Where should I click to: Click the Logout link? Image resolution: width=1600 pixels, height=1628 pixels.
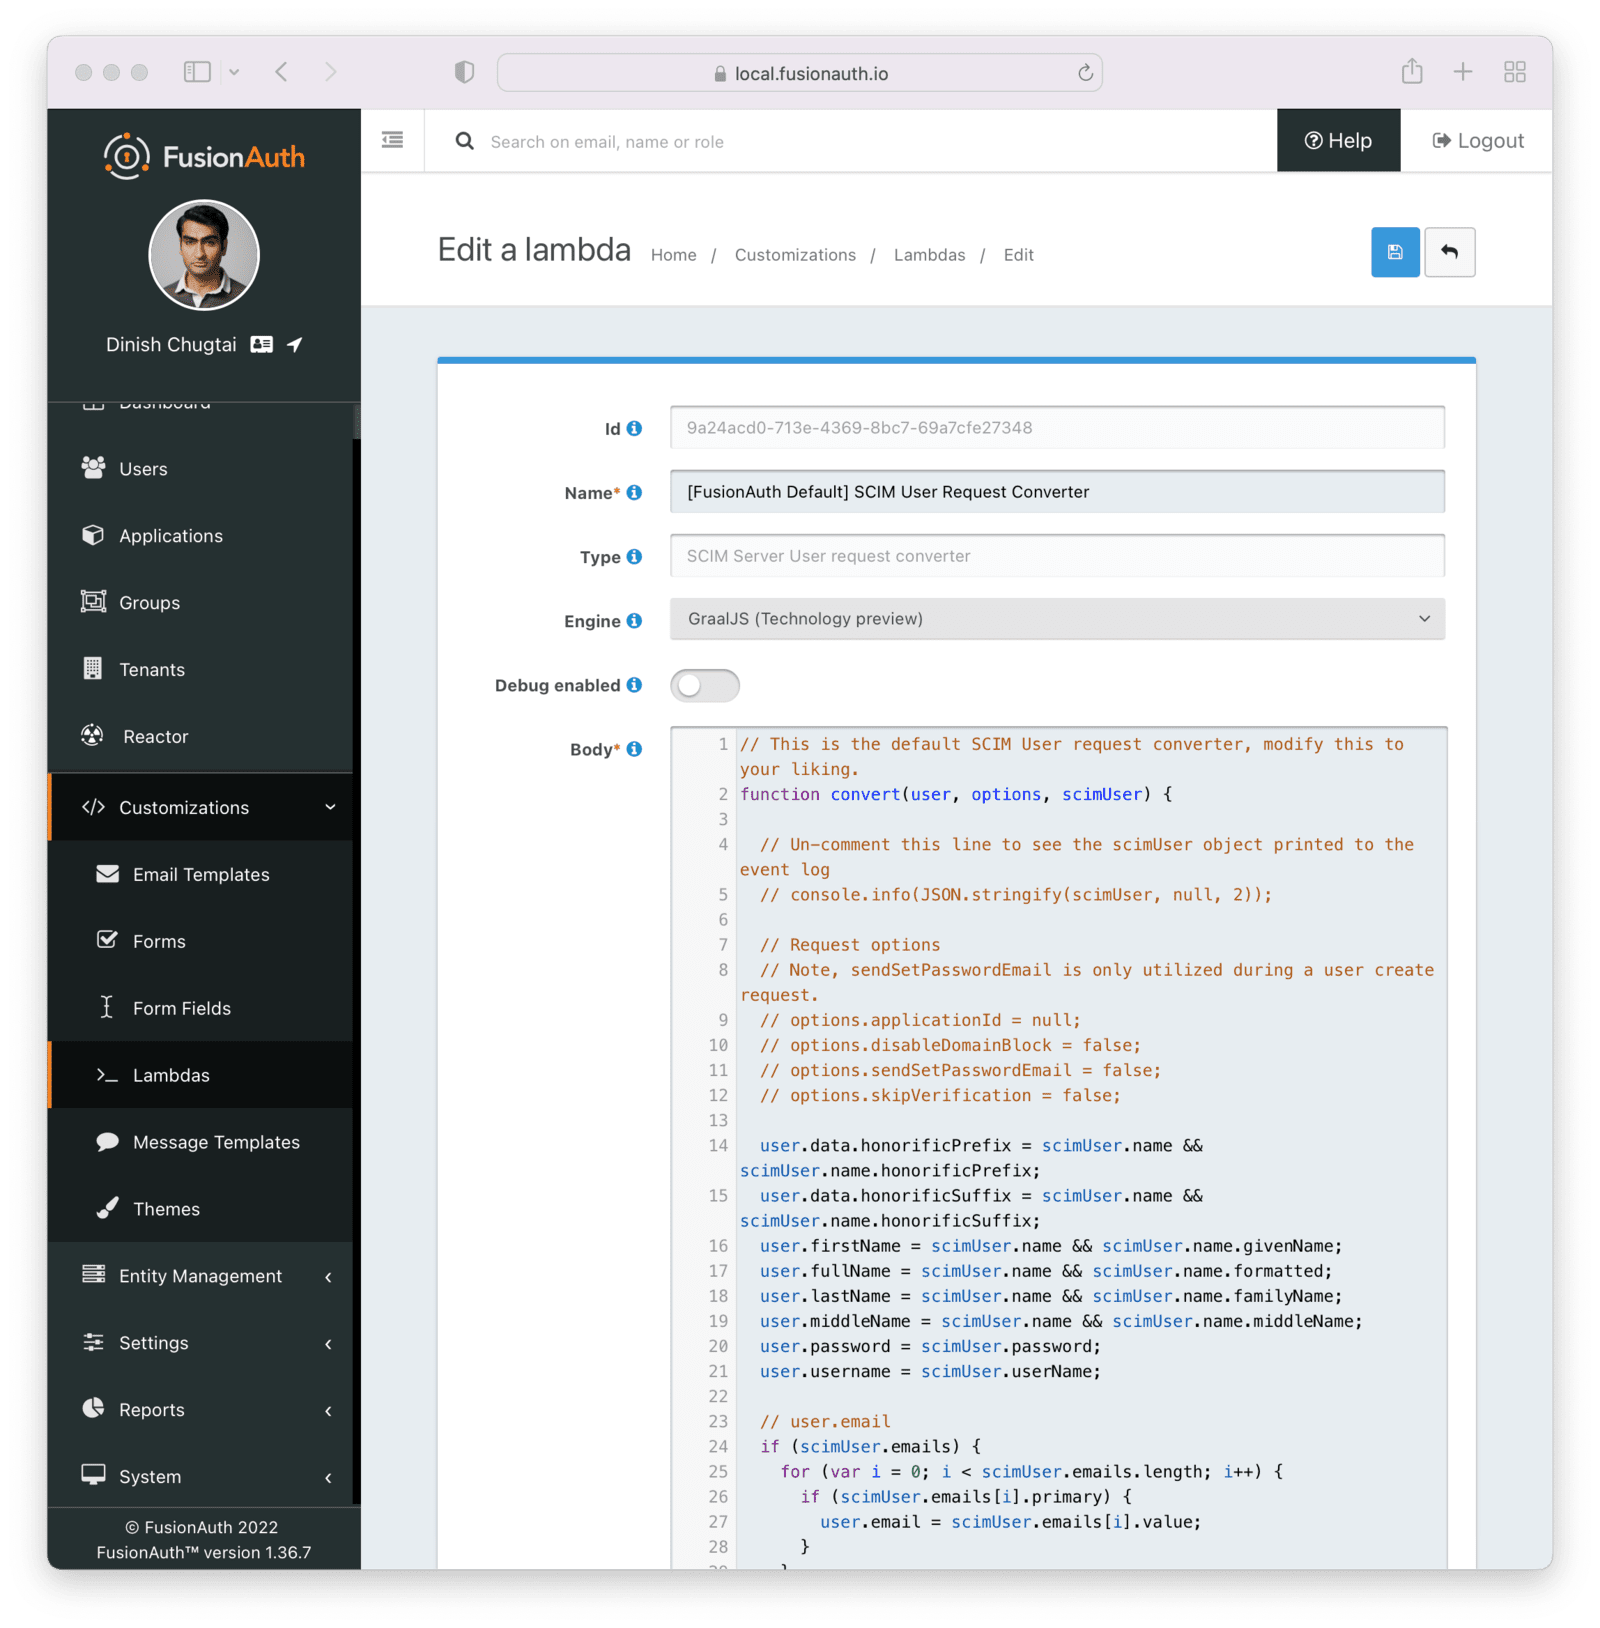(x=1477, y=141)
